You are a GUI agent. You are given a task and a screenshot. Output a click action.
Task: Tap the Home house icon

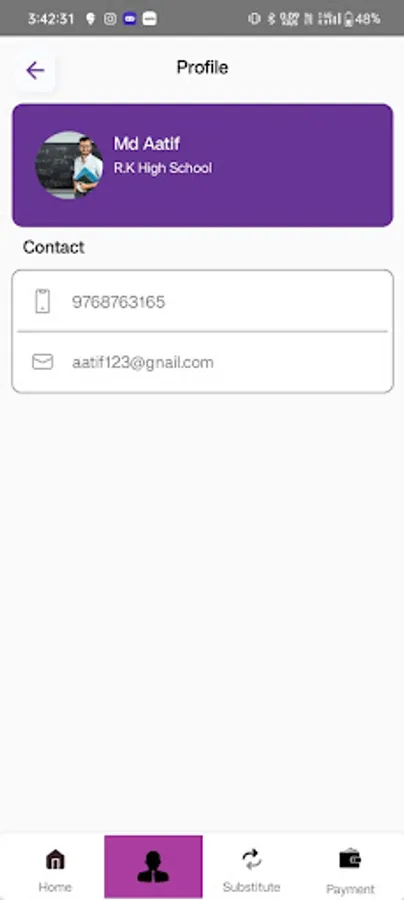55,860
